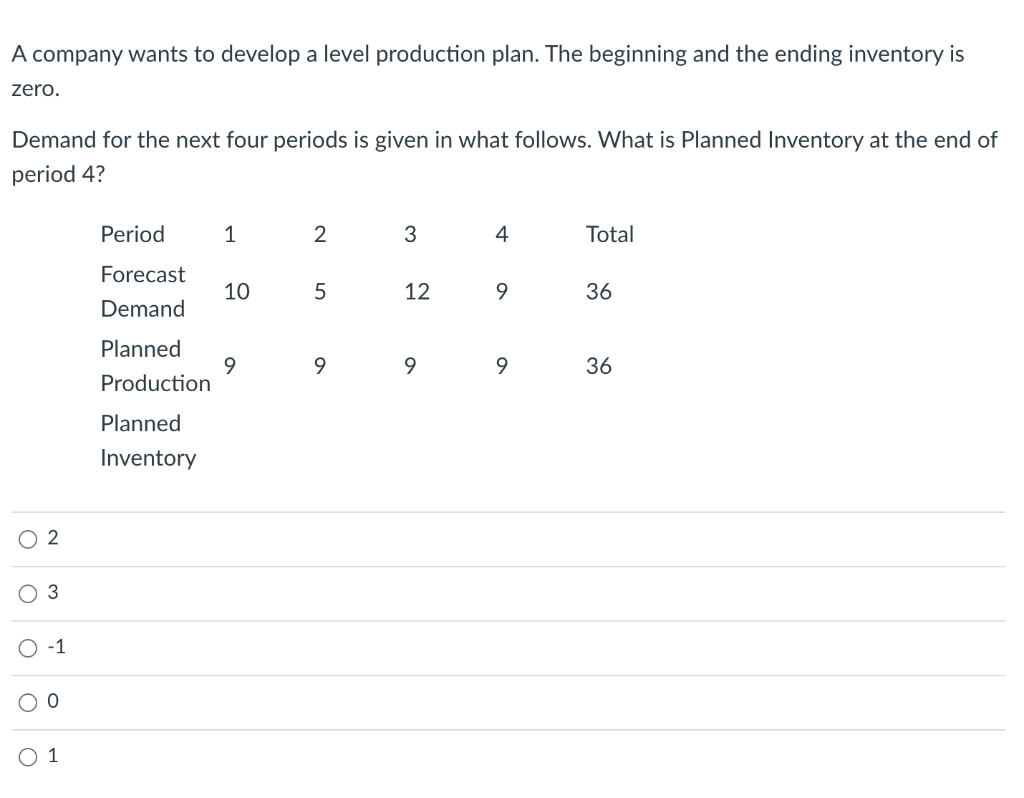Viewport: 1024px width, 798px height.
Task: Click the period number 4 column header
Action: click(x=501, y=234)
